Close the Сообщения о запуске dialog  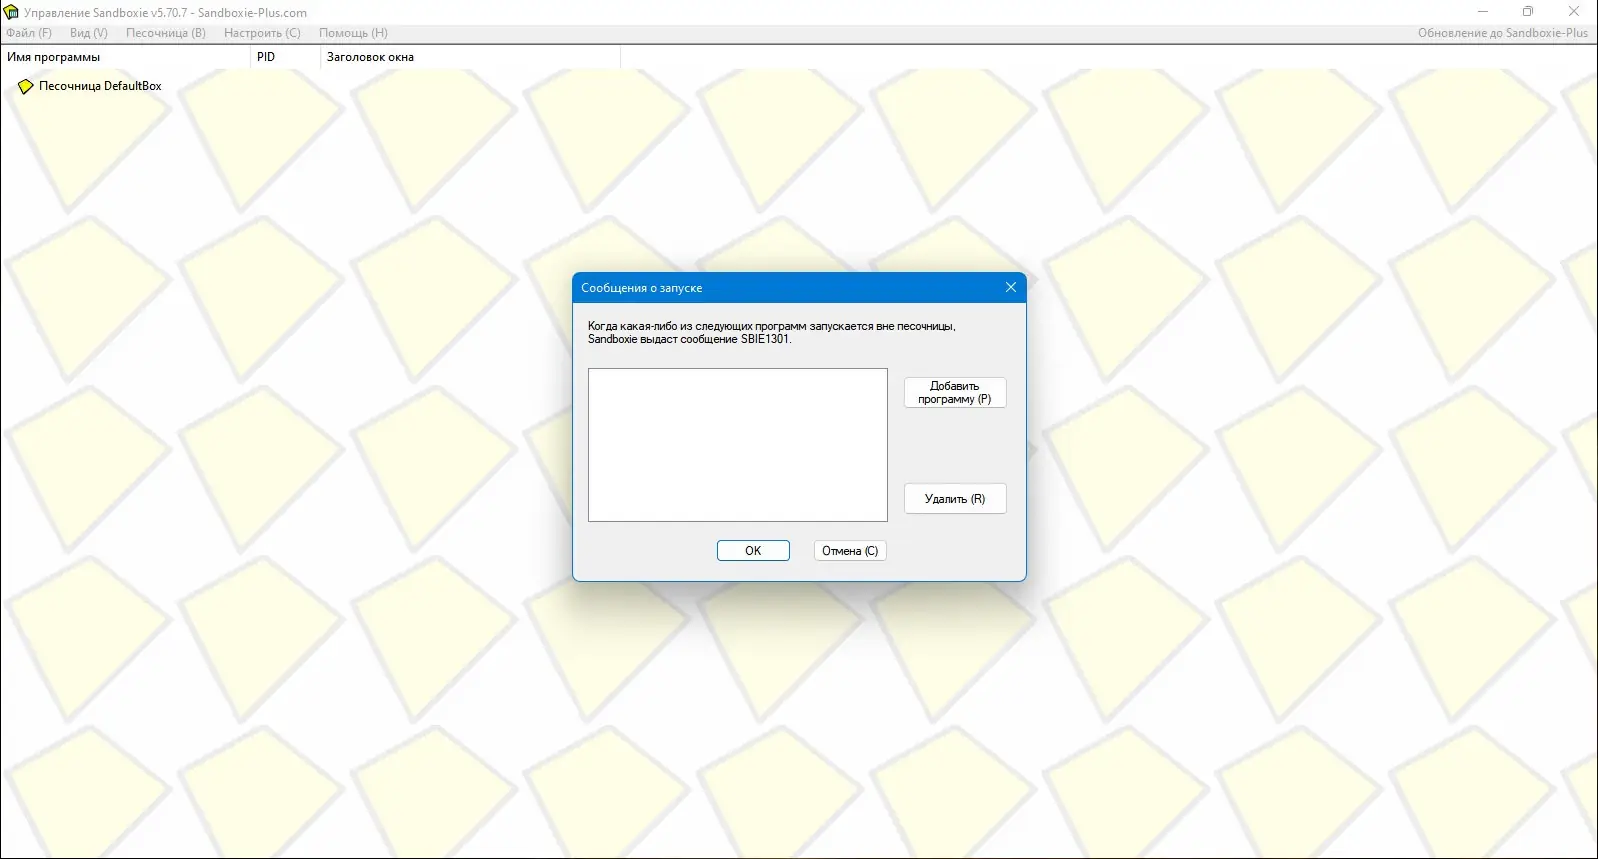click(1010, 287)
